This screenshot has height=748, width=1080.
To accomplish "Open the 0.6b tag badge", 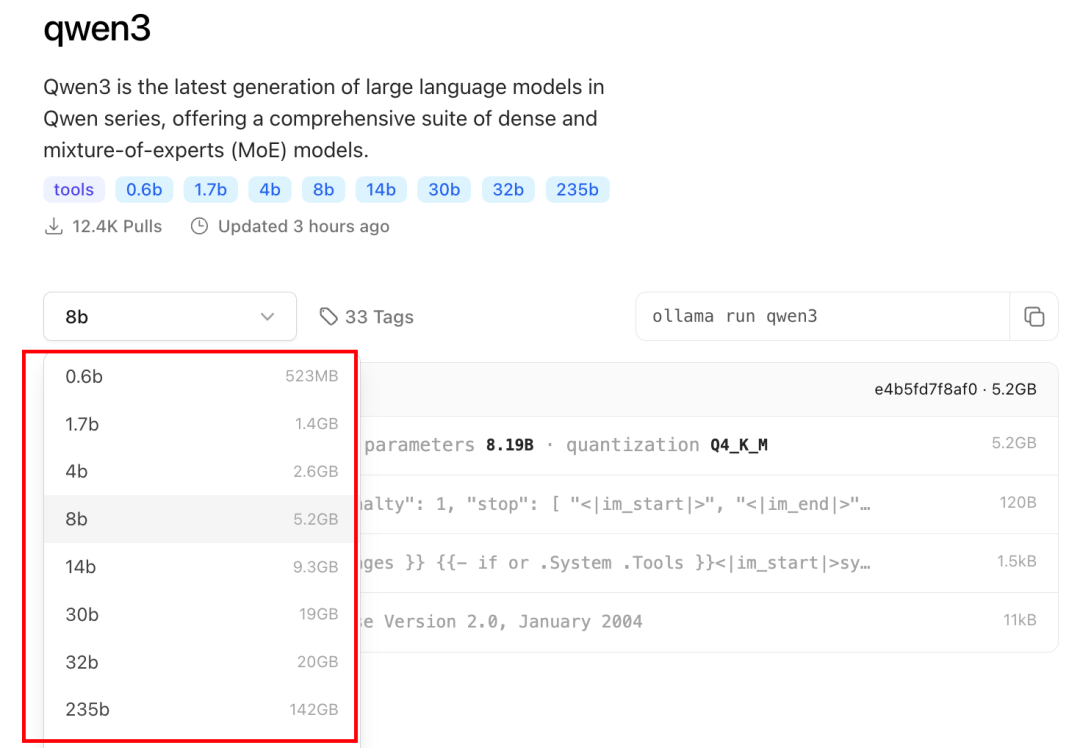I will pos(144,189).
